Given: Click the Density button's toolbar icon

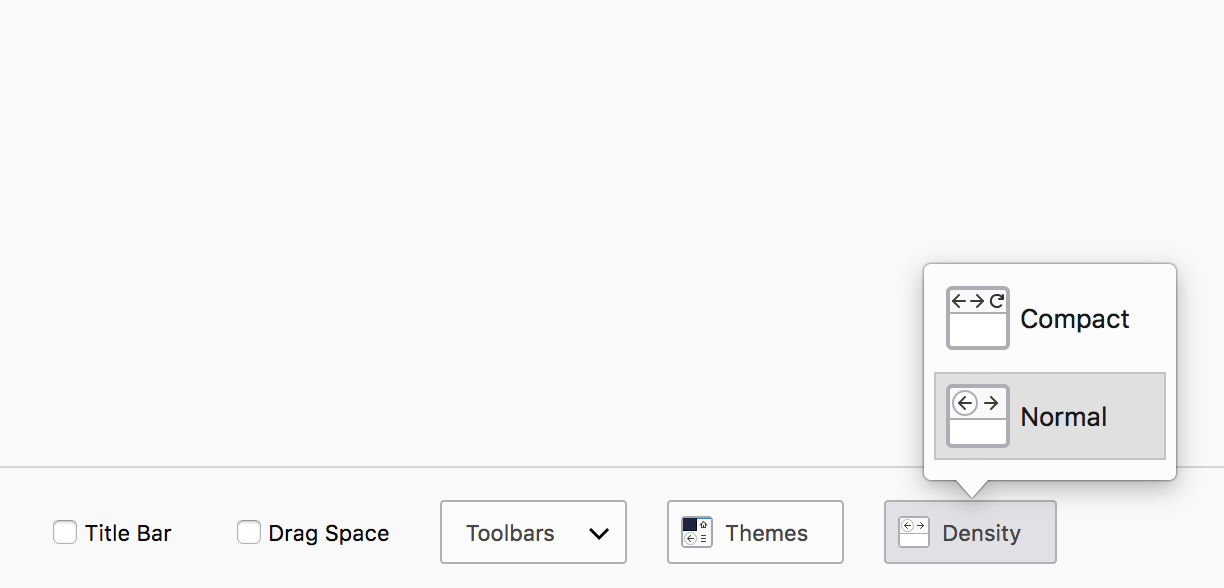Looking at the screenshot, I should coord(914,532).
